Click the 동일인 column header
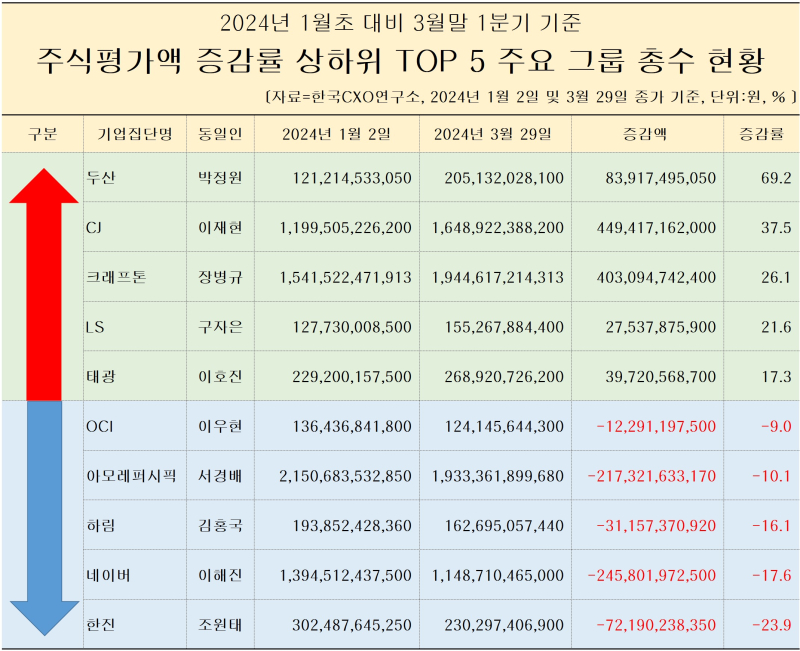 (x=220, y=134)
